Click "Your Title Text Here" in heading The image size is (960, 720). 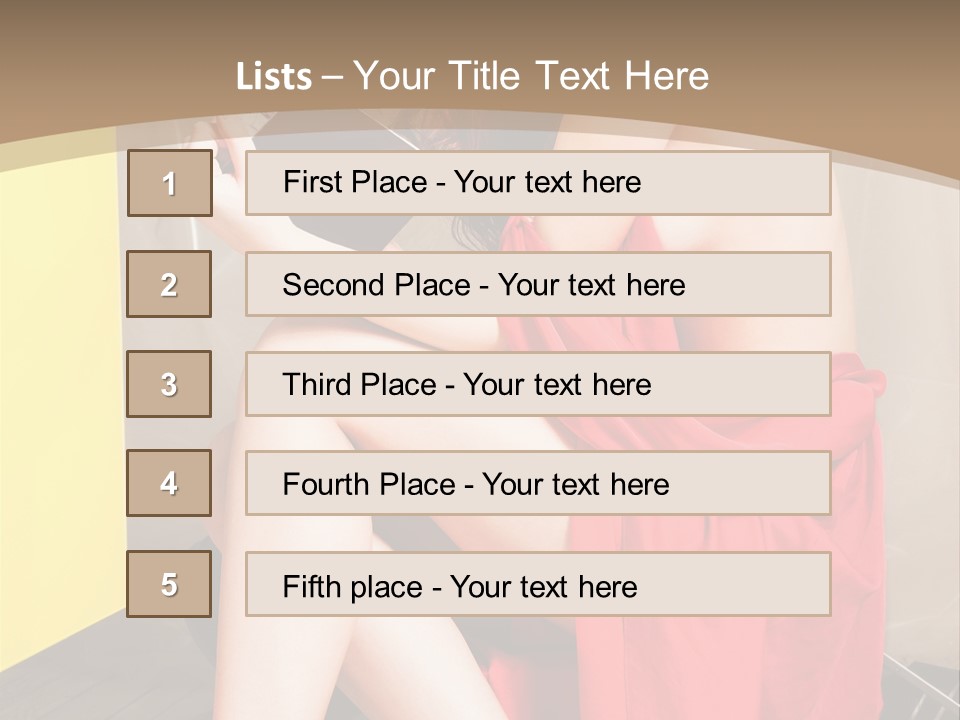[531, 76]
